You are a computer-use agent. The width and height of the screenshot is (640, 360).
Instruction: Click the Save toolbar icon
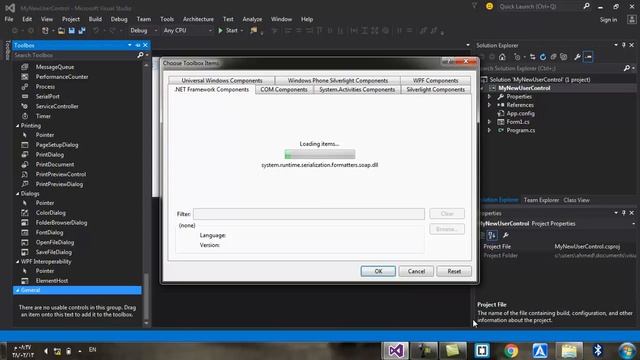71,31
